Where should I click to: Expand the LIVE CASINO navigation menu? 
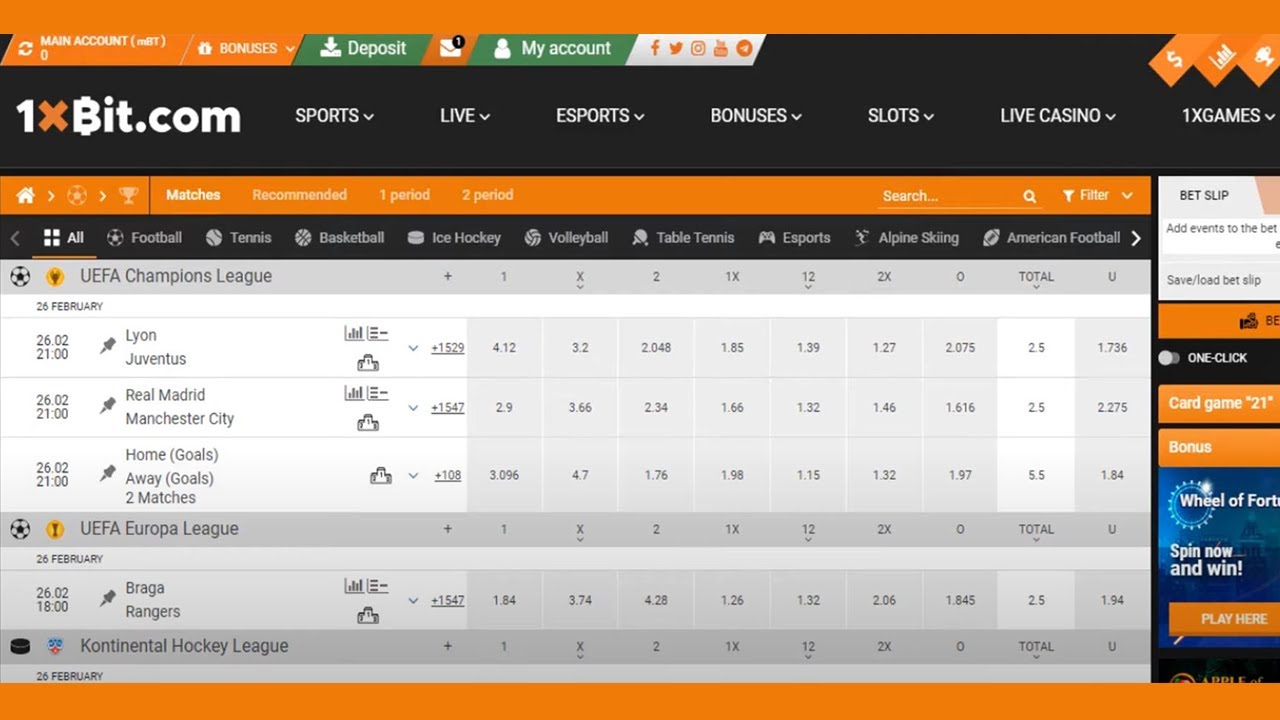pyautogui.click(x=1058, y=116)
